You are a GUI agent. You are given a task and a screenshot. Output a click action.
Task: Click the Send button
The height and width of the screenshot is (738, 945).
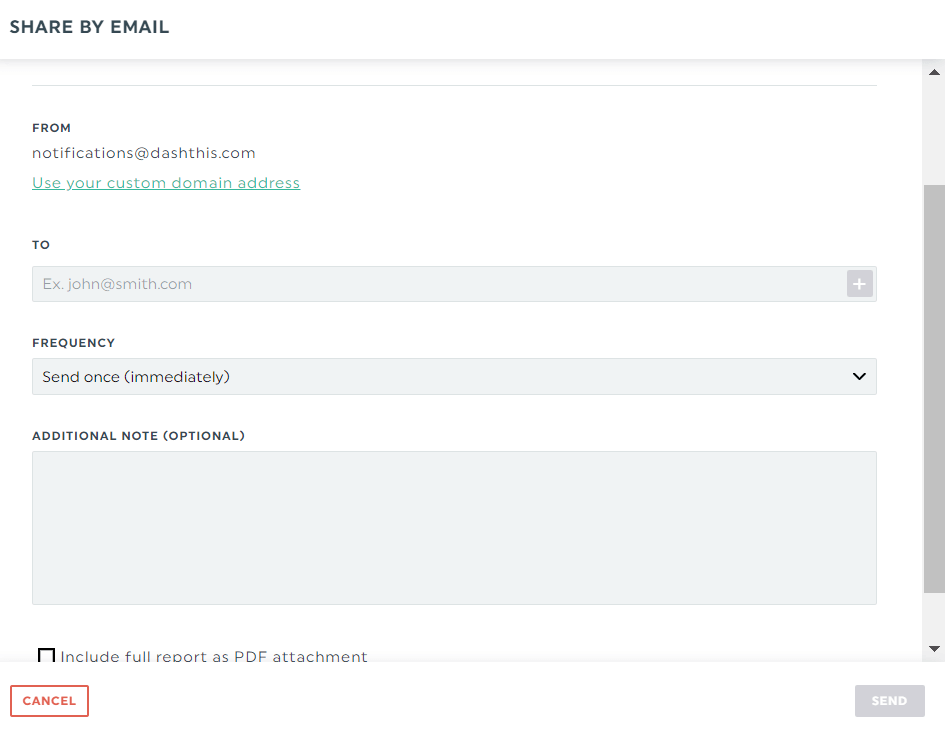point(889,701)
